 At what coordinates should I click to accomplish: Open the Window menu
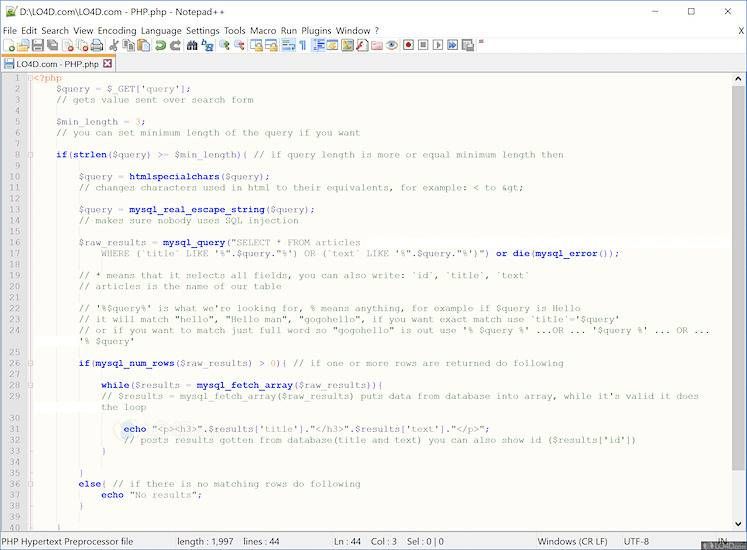[x=353, y=31]
